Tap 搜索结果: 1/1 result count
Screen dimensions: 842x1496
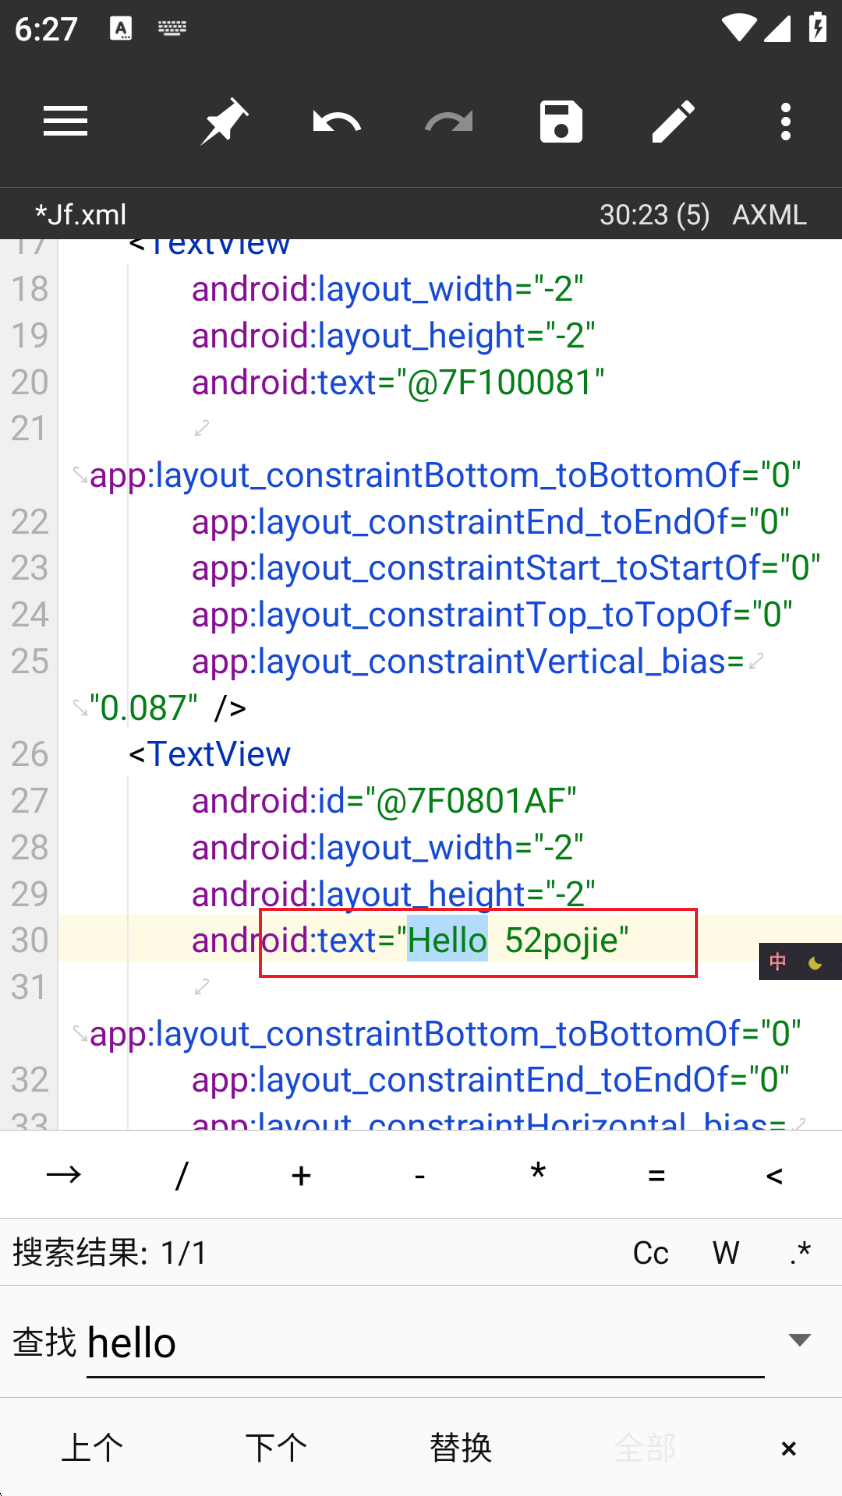tap(109, 1253)
